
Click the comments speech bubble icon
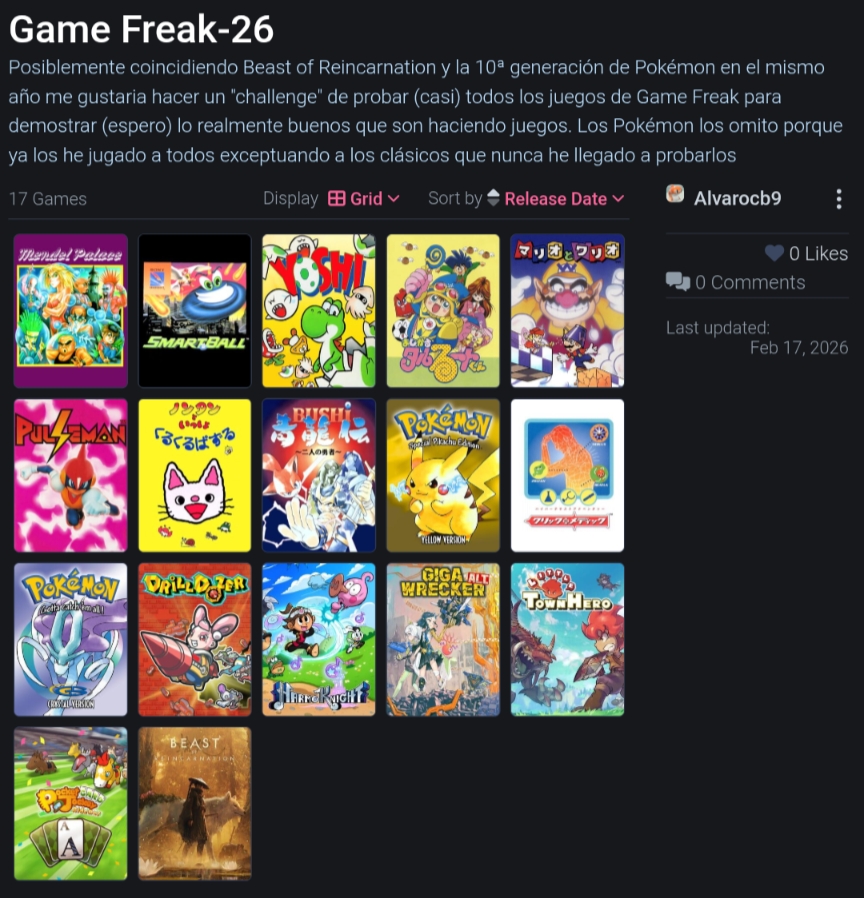(677, 282)
